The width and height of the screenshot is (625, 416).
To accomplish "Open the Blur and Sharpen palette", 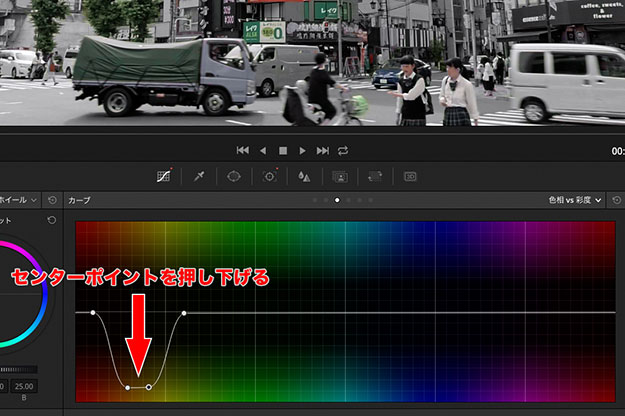I will pos(304,176).
